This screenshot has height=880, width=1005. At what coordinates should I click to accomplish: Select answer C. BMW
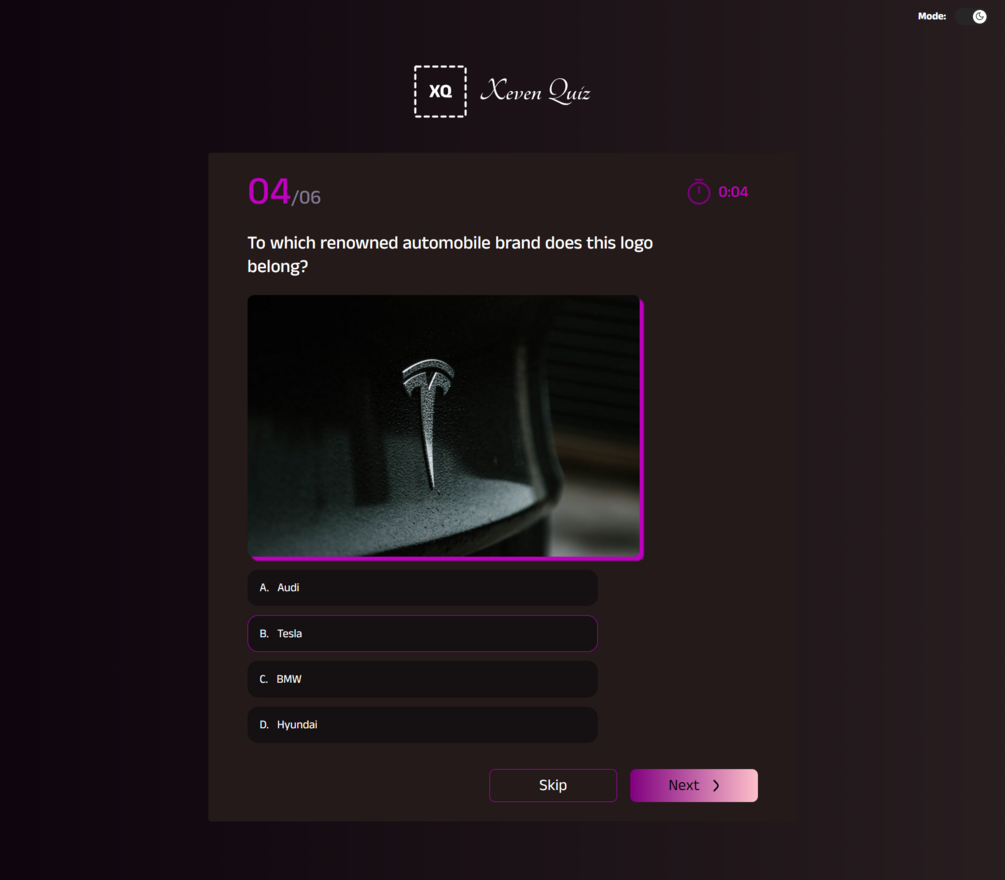[422, 679]
